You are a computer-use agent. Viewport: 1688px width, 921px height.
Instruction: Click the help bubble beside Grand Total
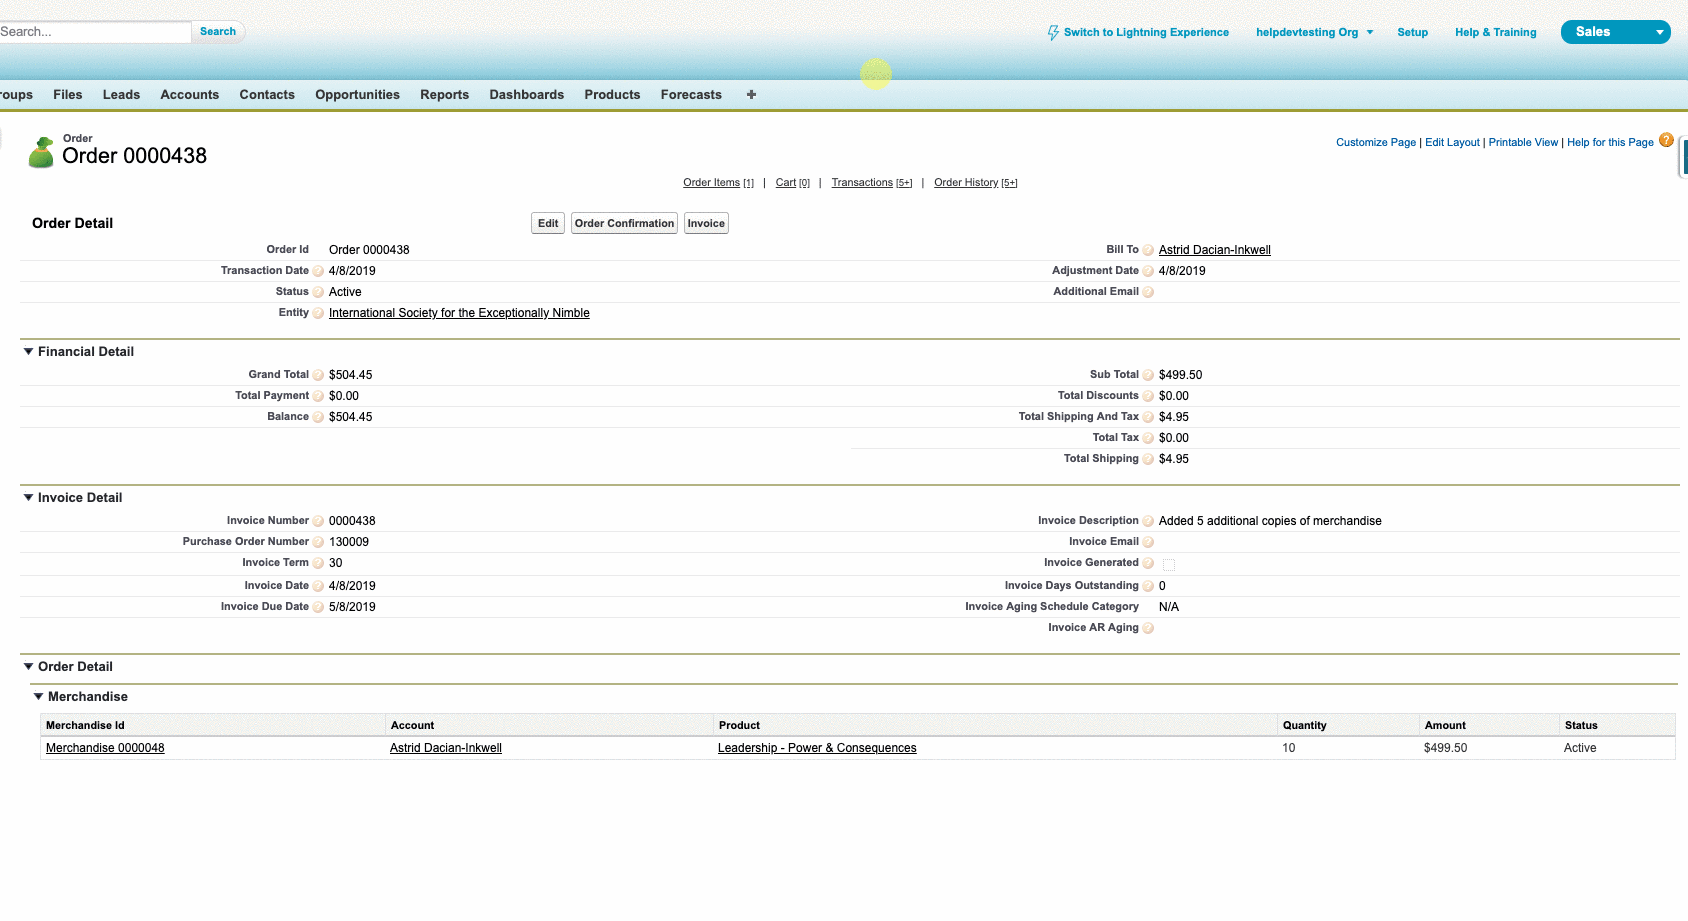pyautogui.click(x=318, y=375)
